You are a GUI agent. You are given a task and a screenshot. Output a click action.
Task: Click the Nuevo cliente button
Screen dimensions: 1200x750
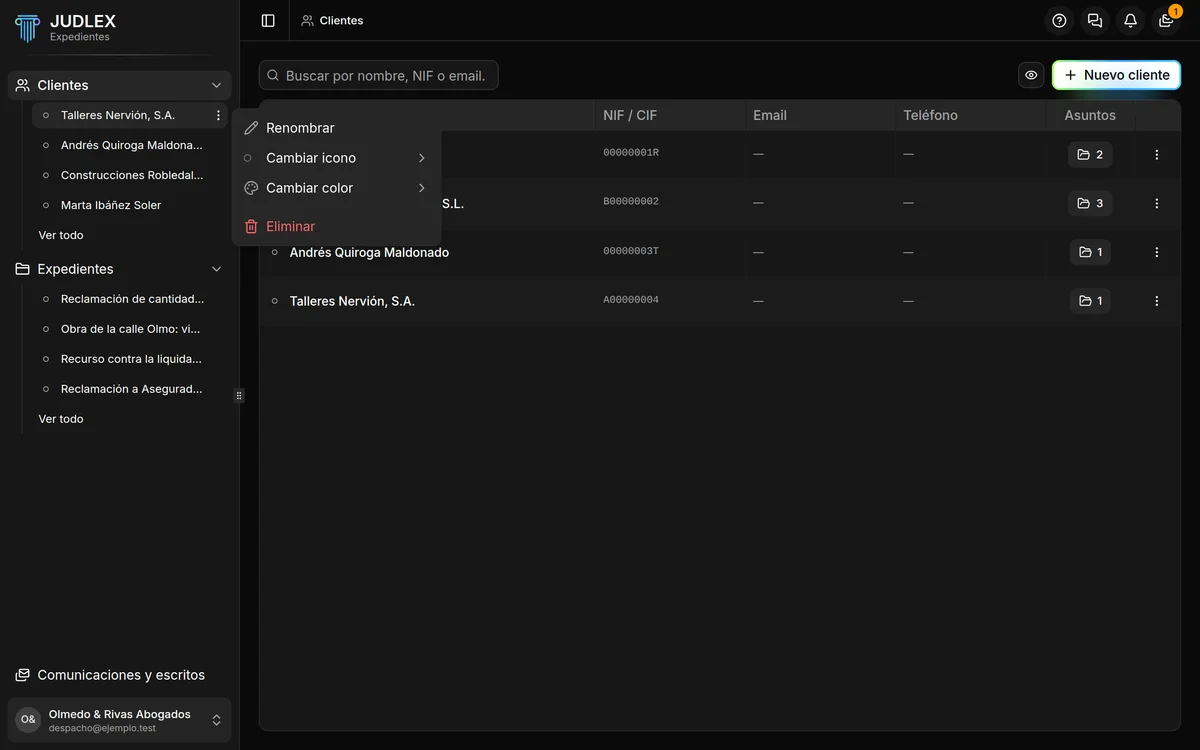tap(1116, 75)
